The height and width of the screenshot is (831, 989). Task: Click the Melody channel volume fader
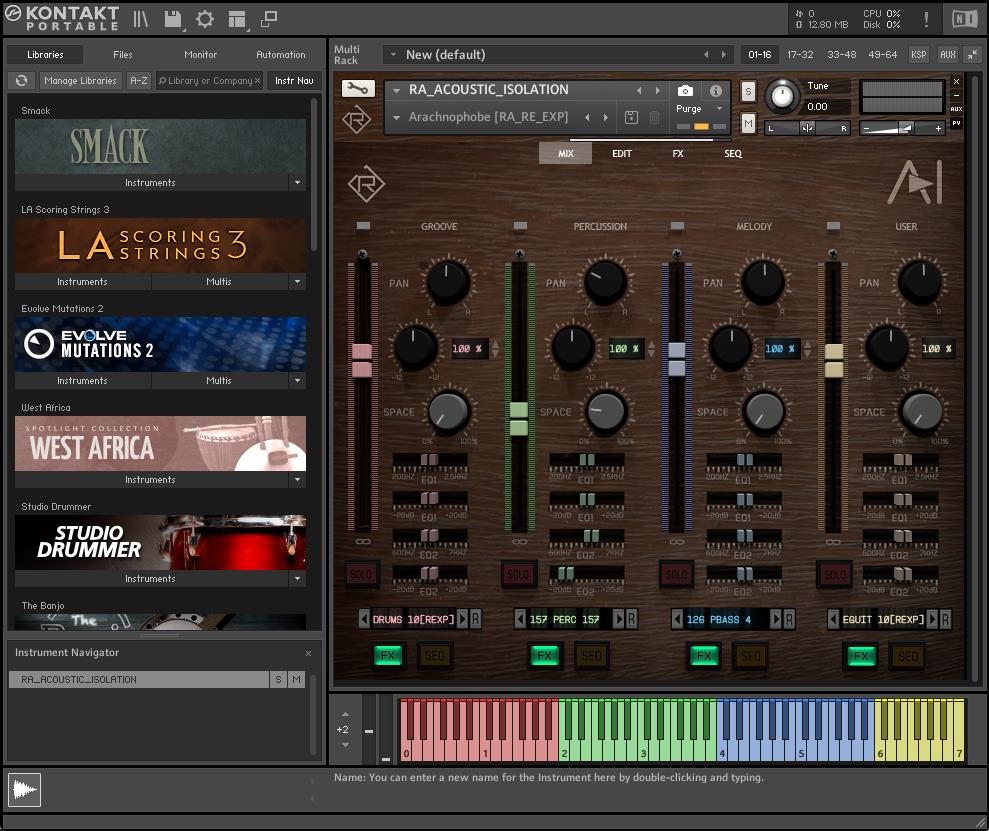pyautogui.click(x=677, y=359)
